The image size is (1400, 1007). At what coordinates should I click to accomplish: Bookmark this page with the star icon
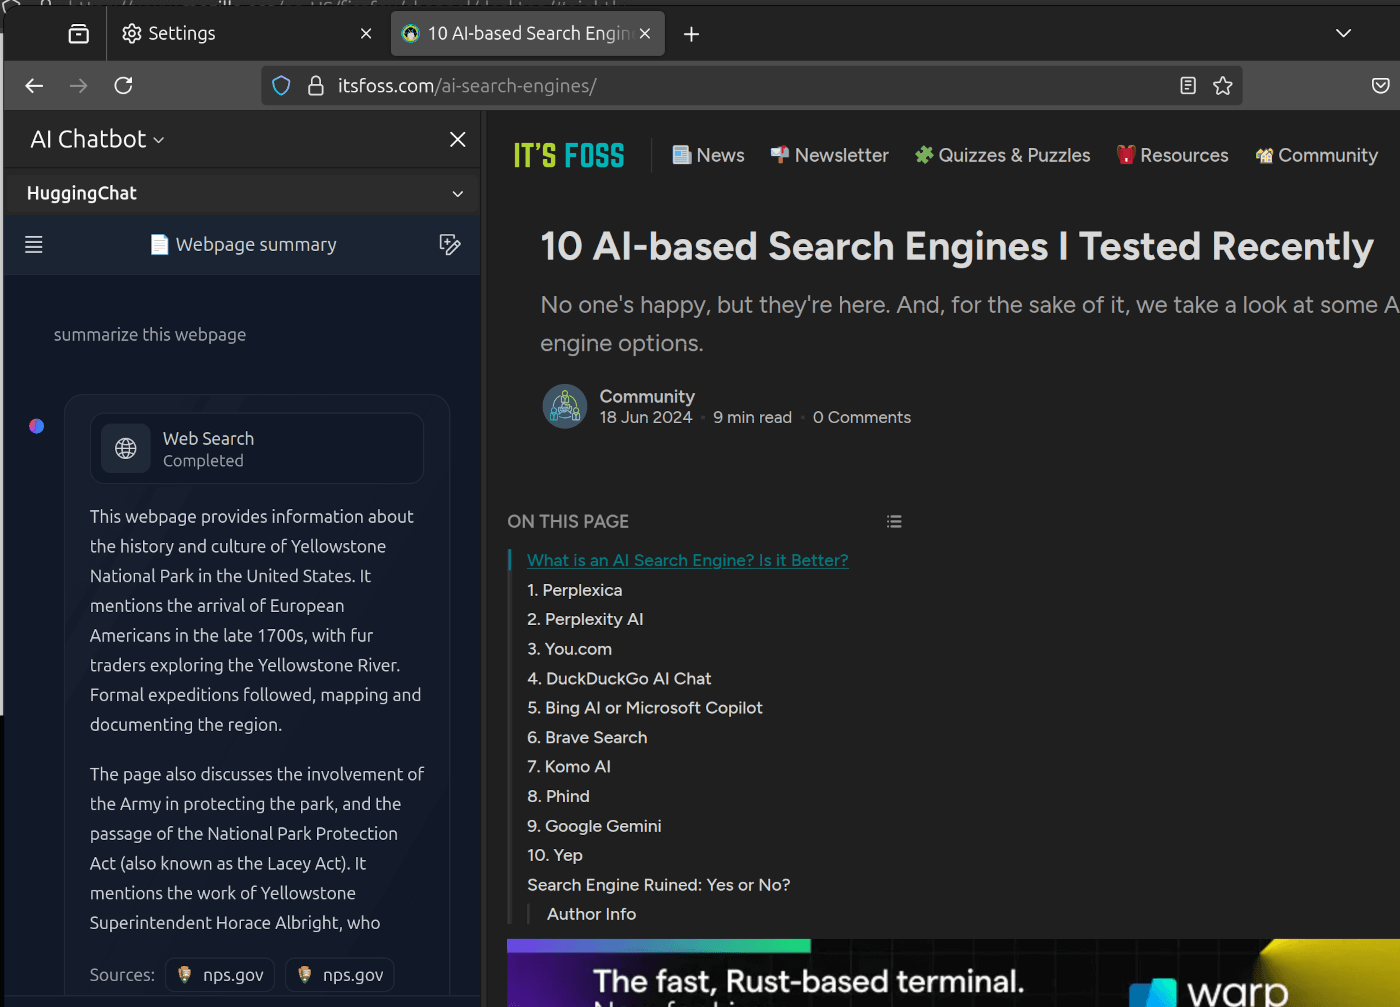[x=1222, y=86]
